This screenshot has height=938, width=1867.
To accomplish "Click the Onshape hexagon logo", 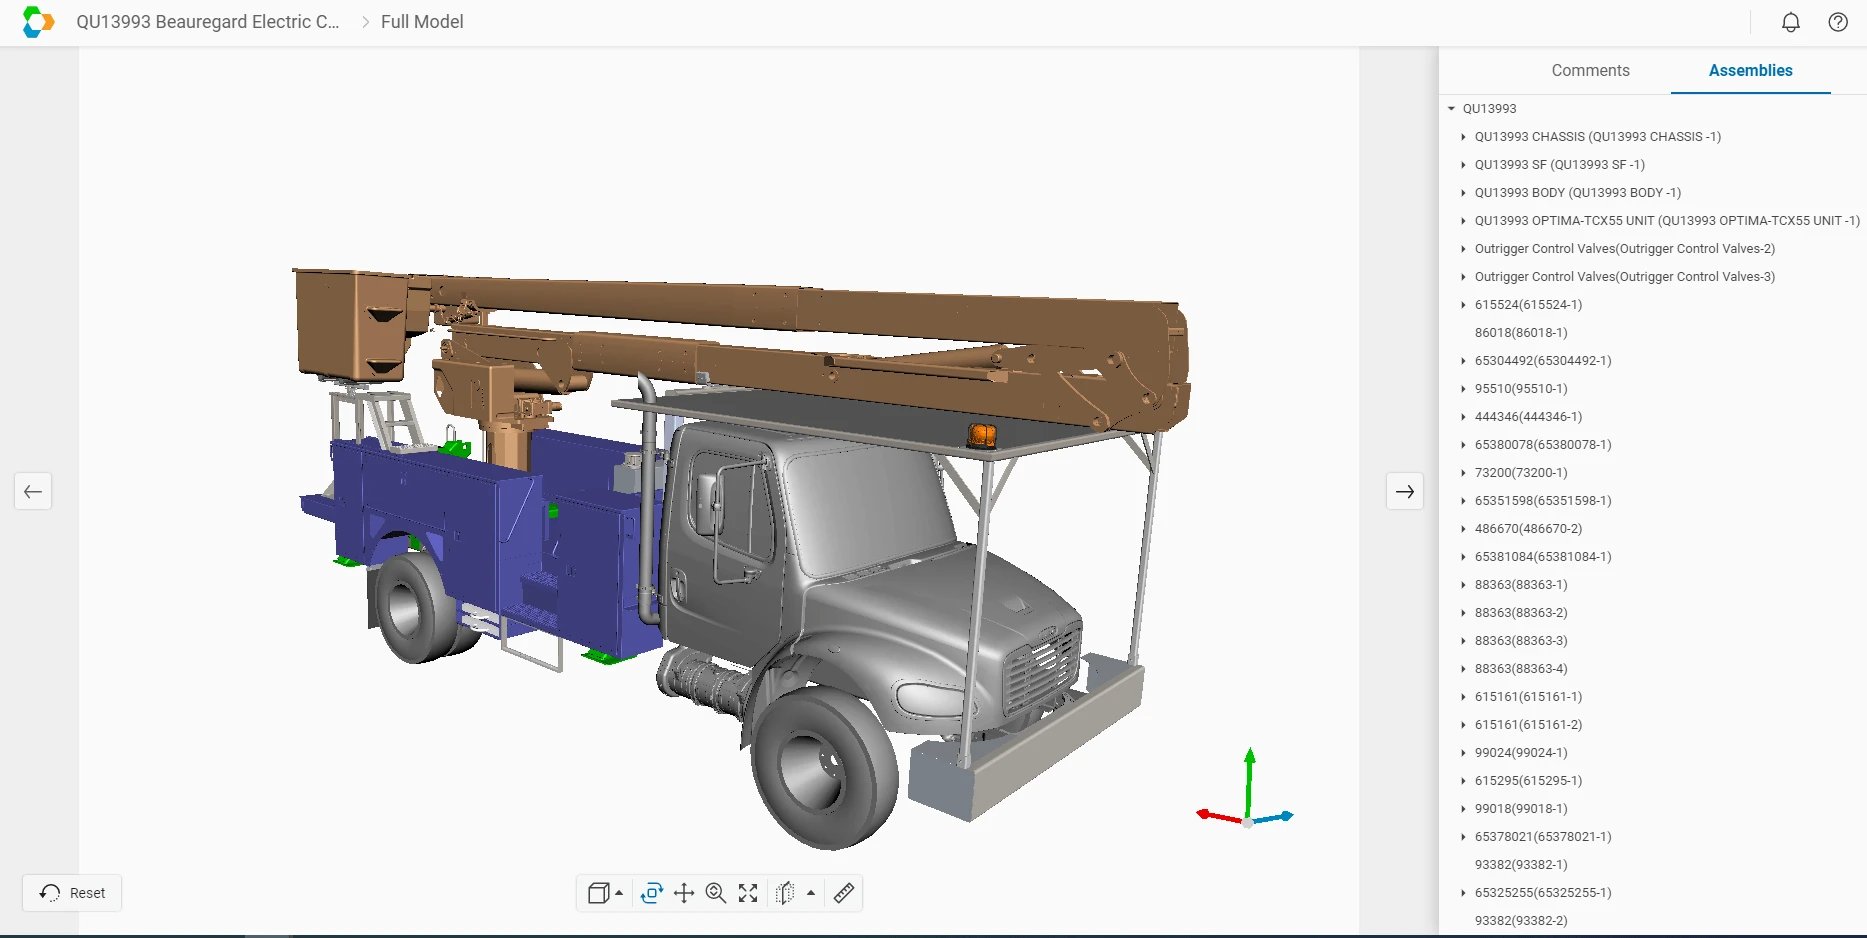I will pyautogui.click(x=37, y=21).
